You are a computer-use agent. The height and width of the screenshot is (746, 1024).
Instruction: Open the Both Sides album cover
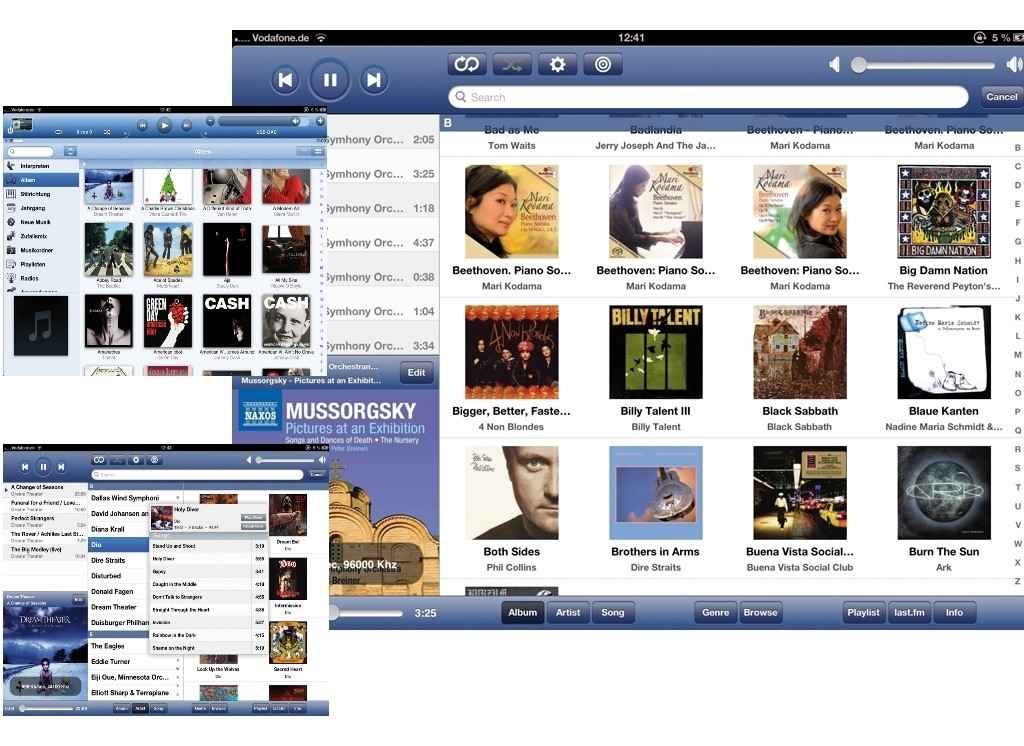click(511, 493)
